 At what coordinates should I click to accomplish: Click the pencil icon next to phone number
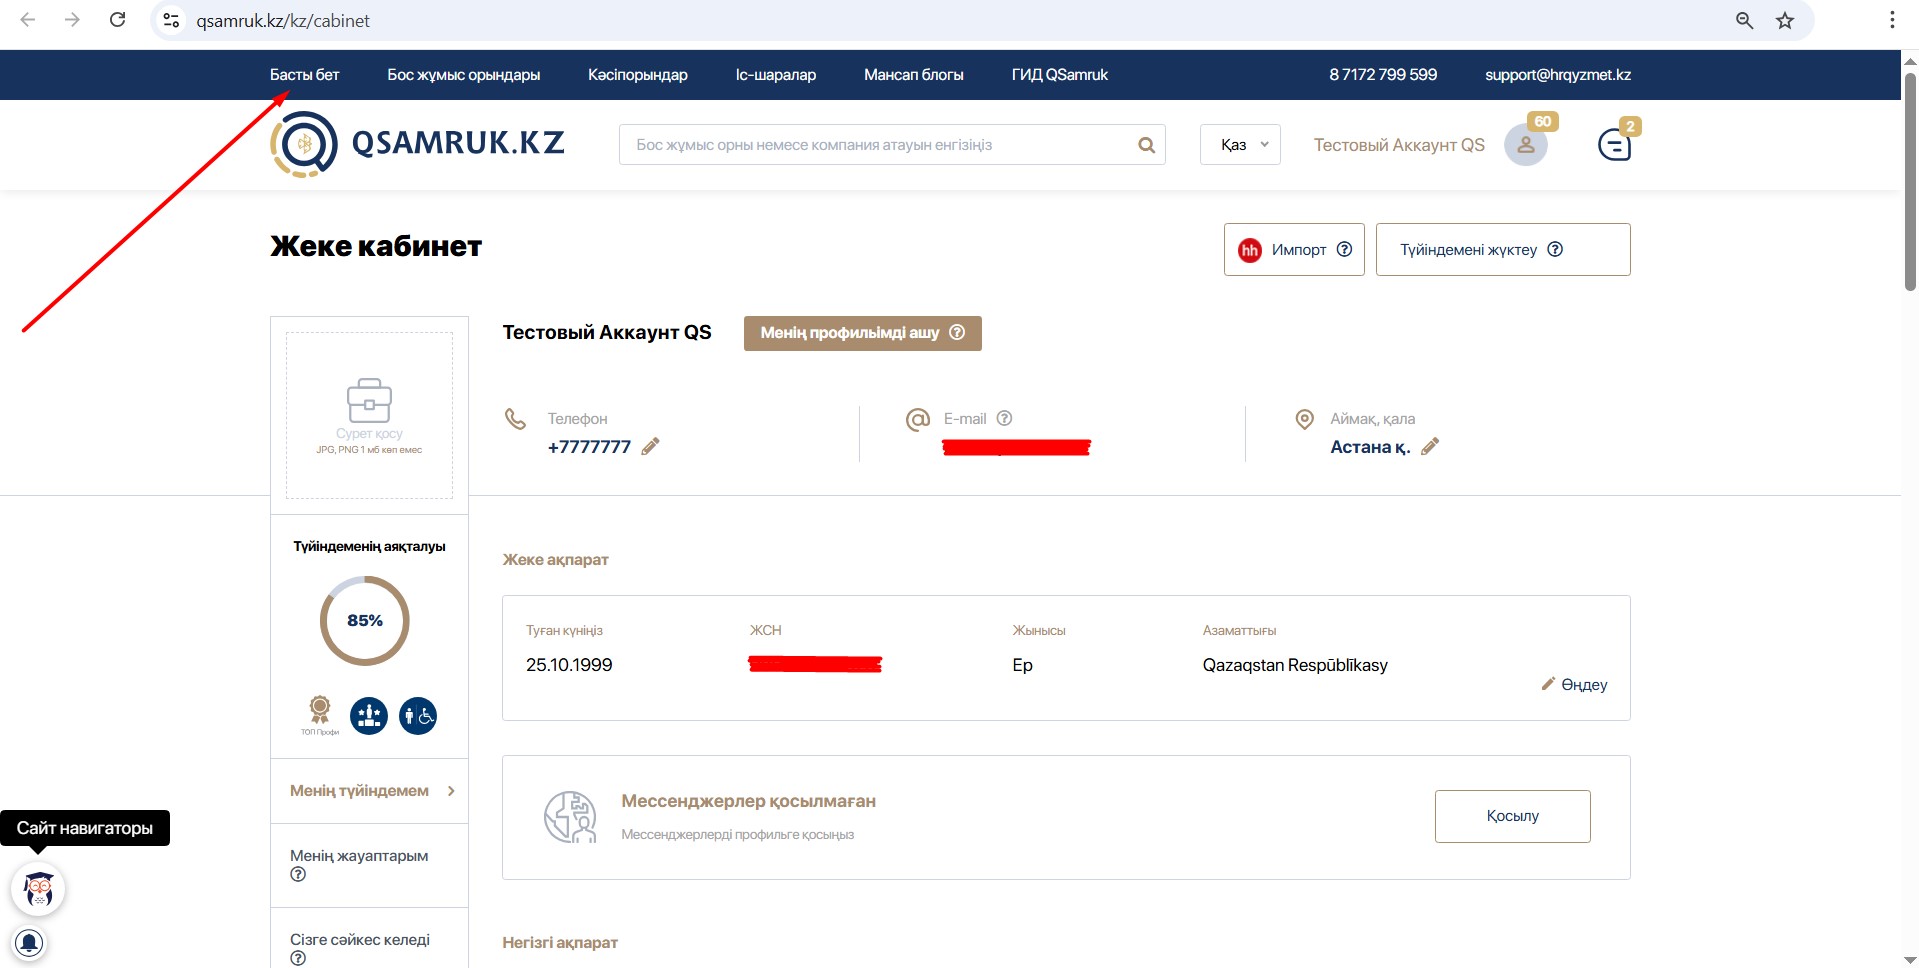click(x=650, y=447)
